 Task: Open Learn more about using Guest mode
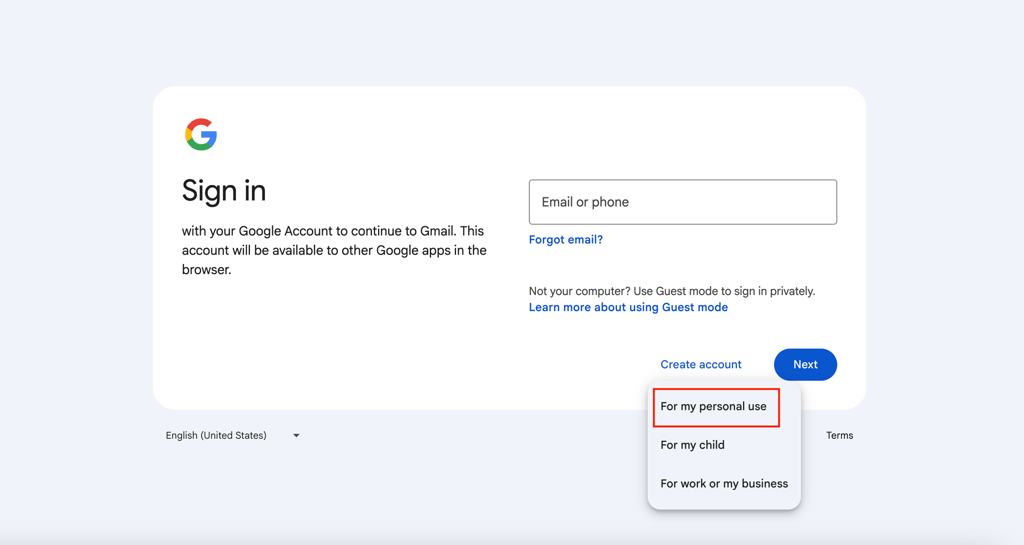point(628,307)
